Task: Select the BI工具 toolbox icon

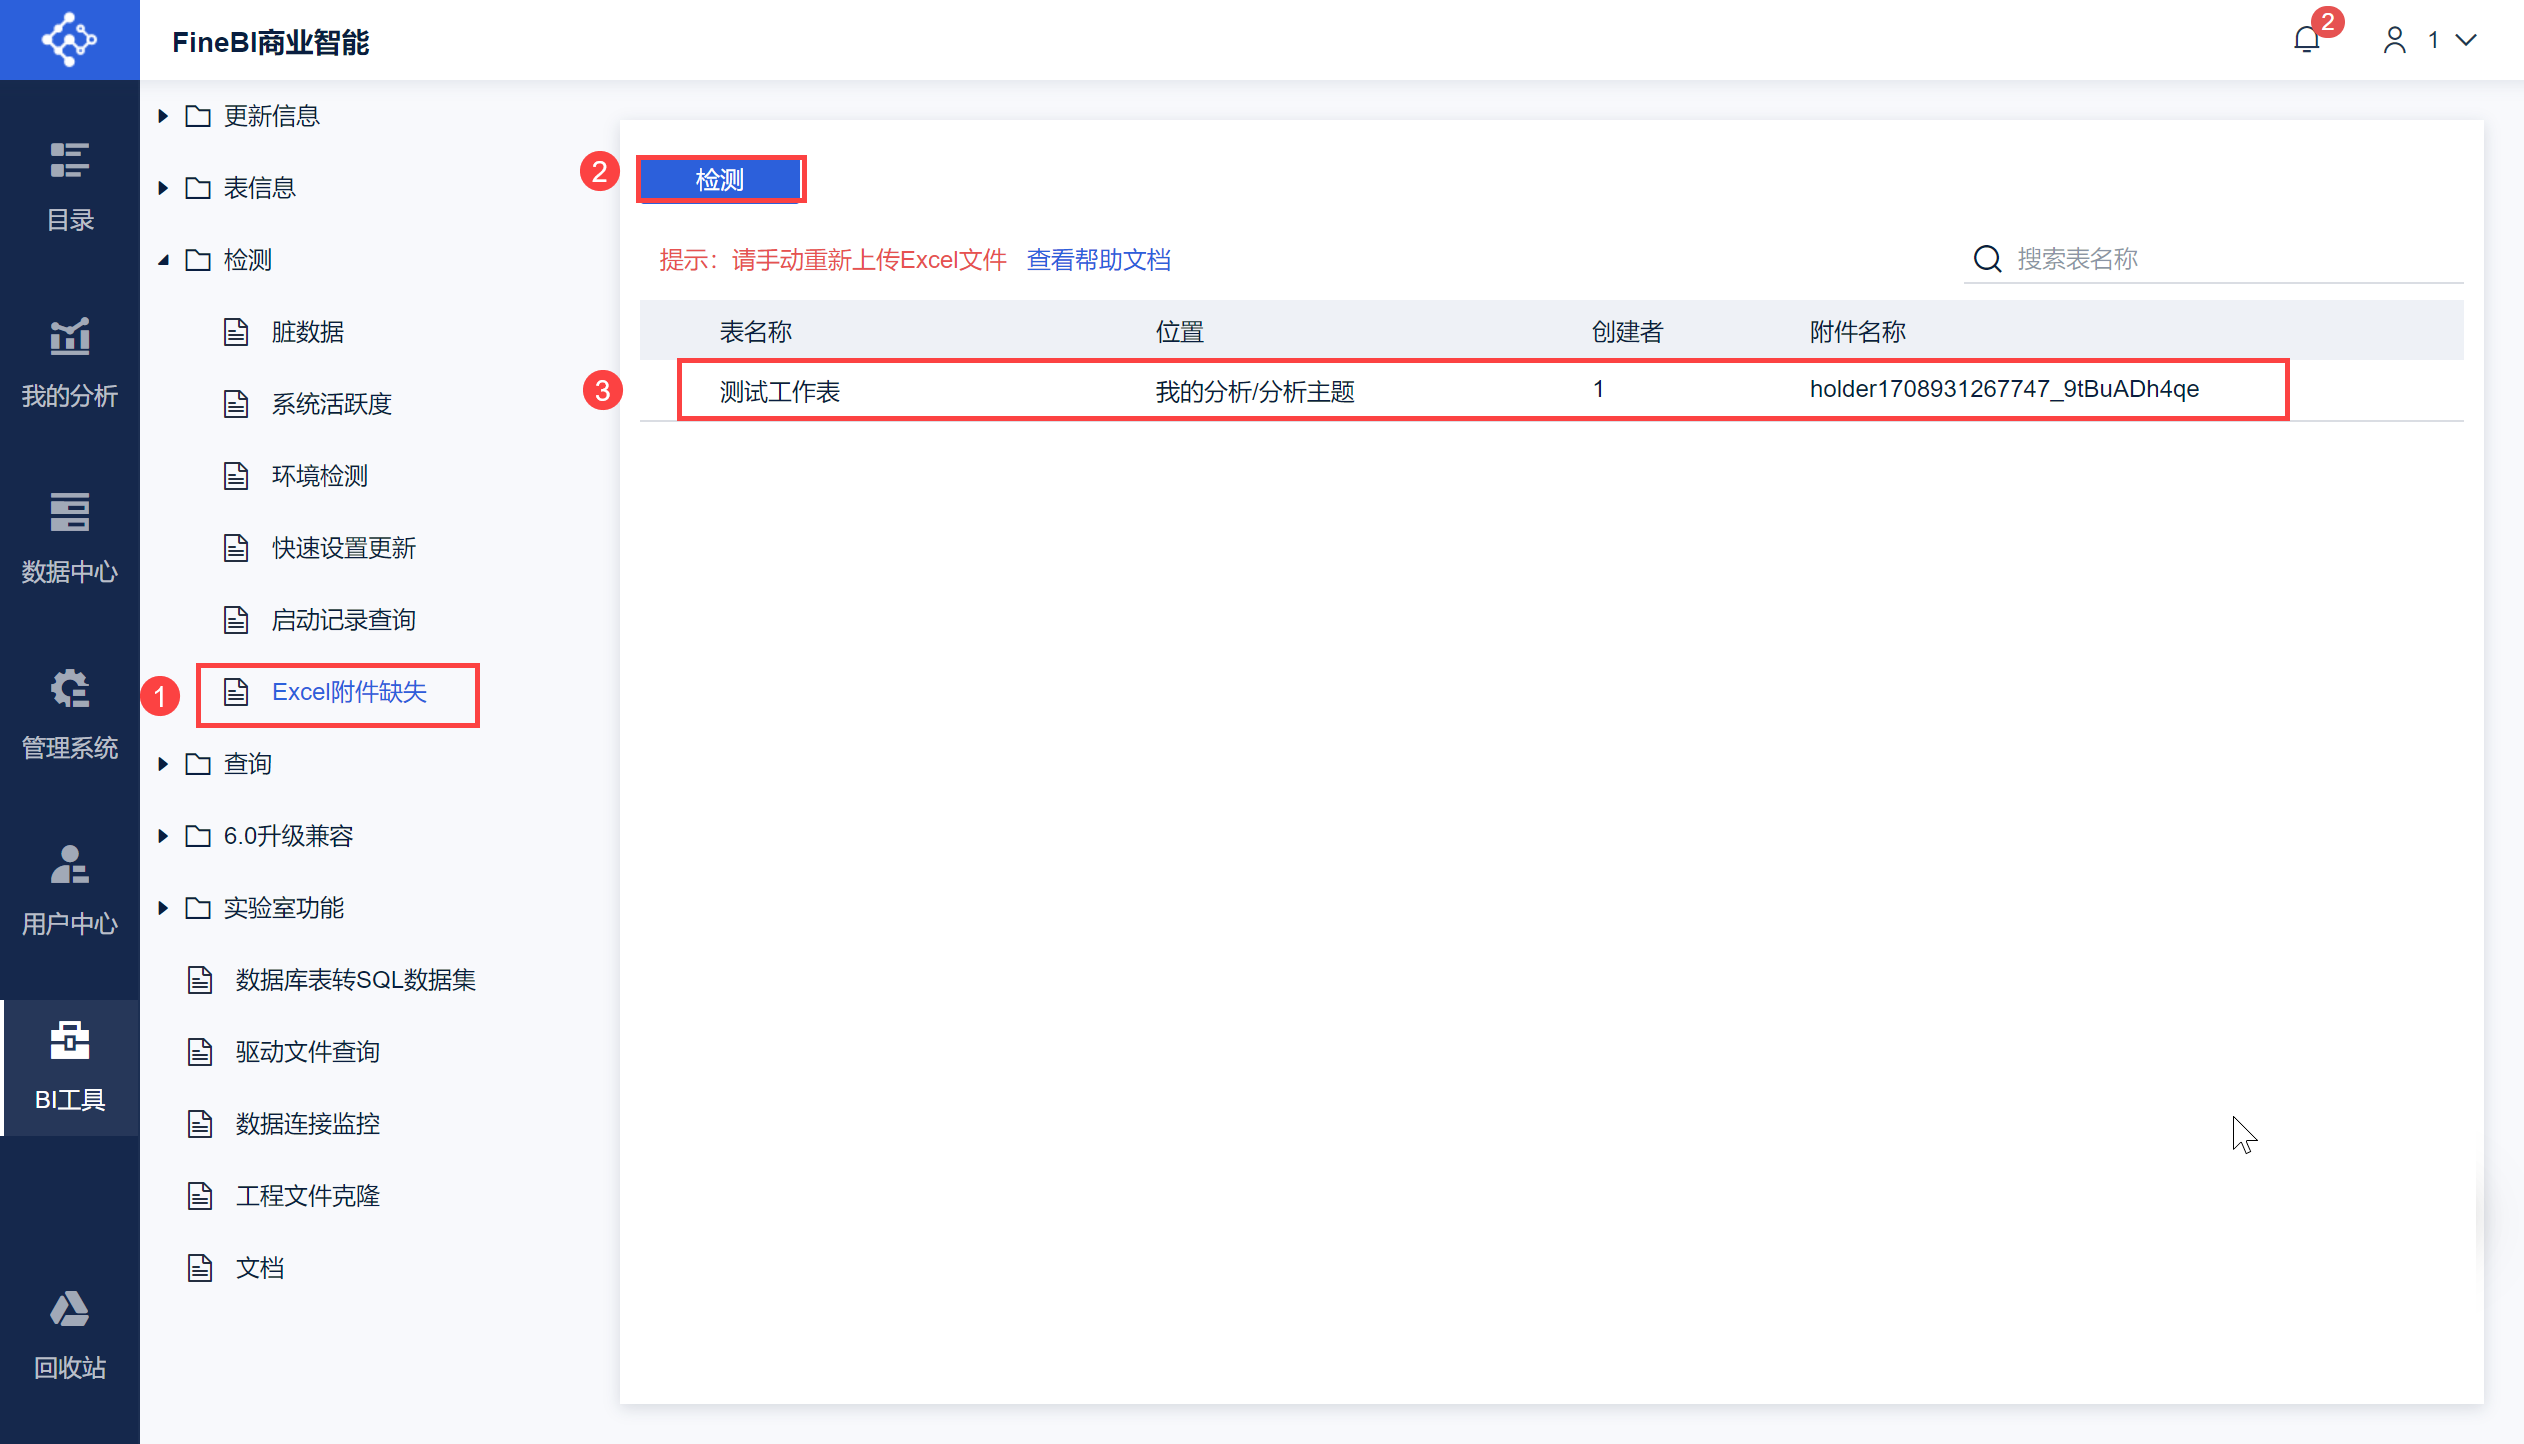Action: click(69, 1066)
